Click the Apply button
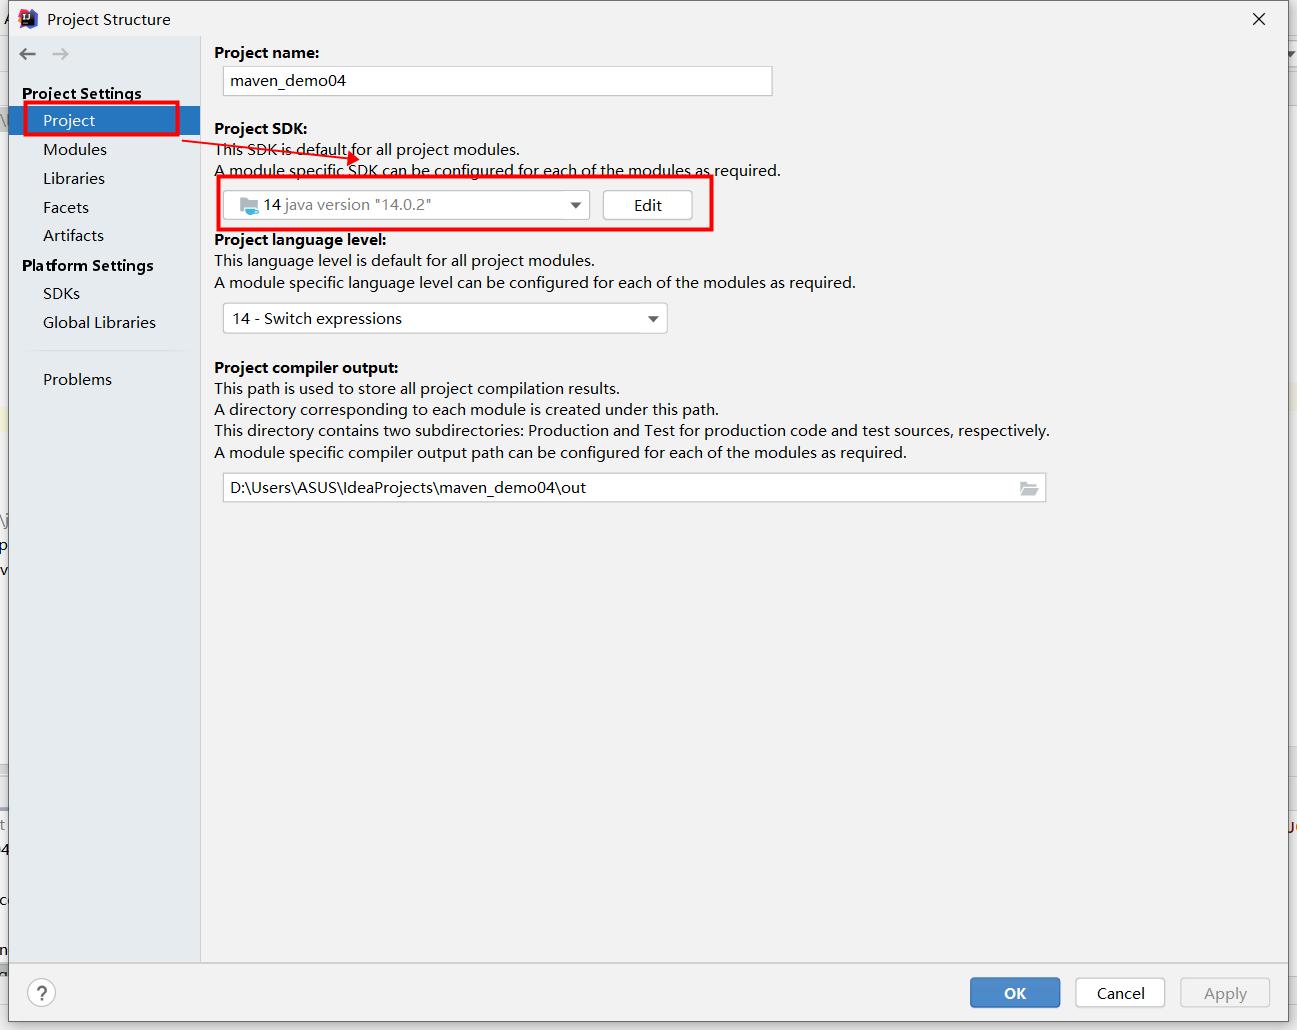Viewport: 1297px width, 1030px height. click(1225, 993)
